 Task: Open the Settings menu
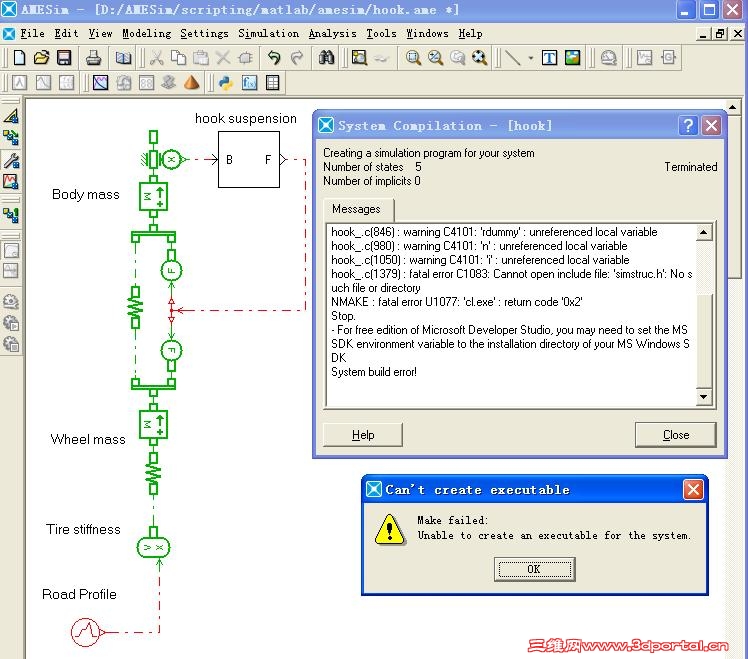[204, 33]
